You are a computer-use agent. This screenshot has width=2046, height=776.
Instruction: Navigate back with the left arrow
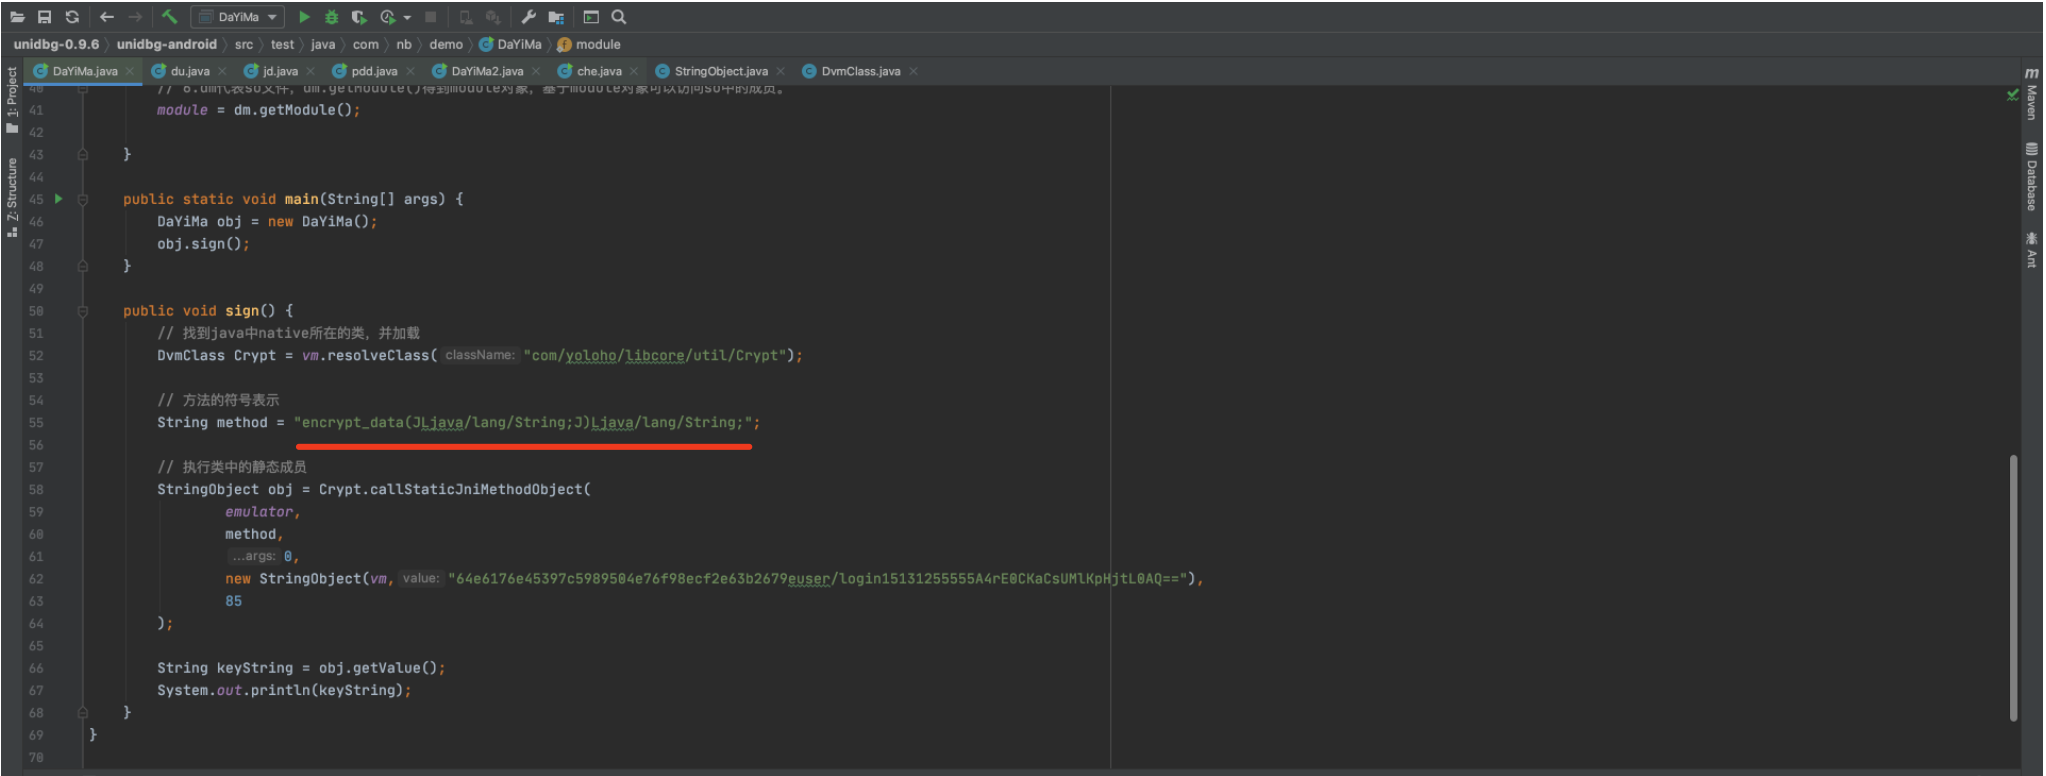click(x=107, y=17)
